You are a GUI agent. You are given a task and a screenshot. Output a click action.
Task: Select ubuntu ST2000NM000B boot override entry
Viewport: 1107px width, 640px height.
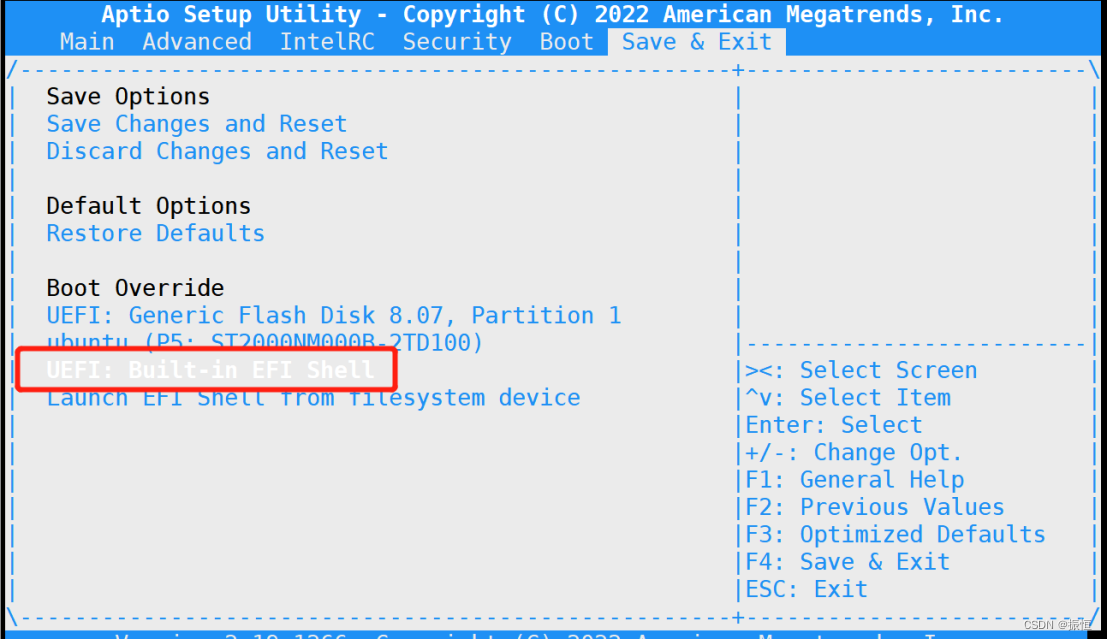coord(265,342)
